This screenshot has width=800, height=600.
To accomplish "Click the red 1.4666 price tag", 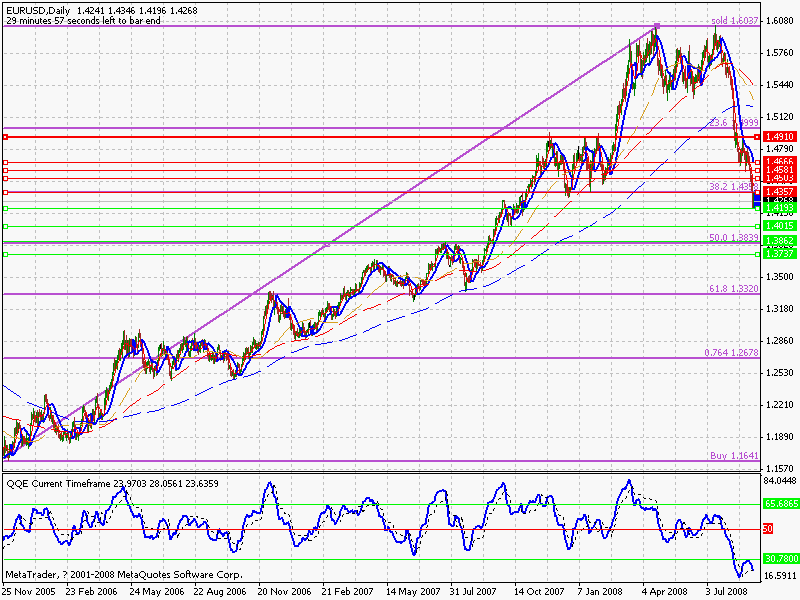I will click(779, 161).
